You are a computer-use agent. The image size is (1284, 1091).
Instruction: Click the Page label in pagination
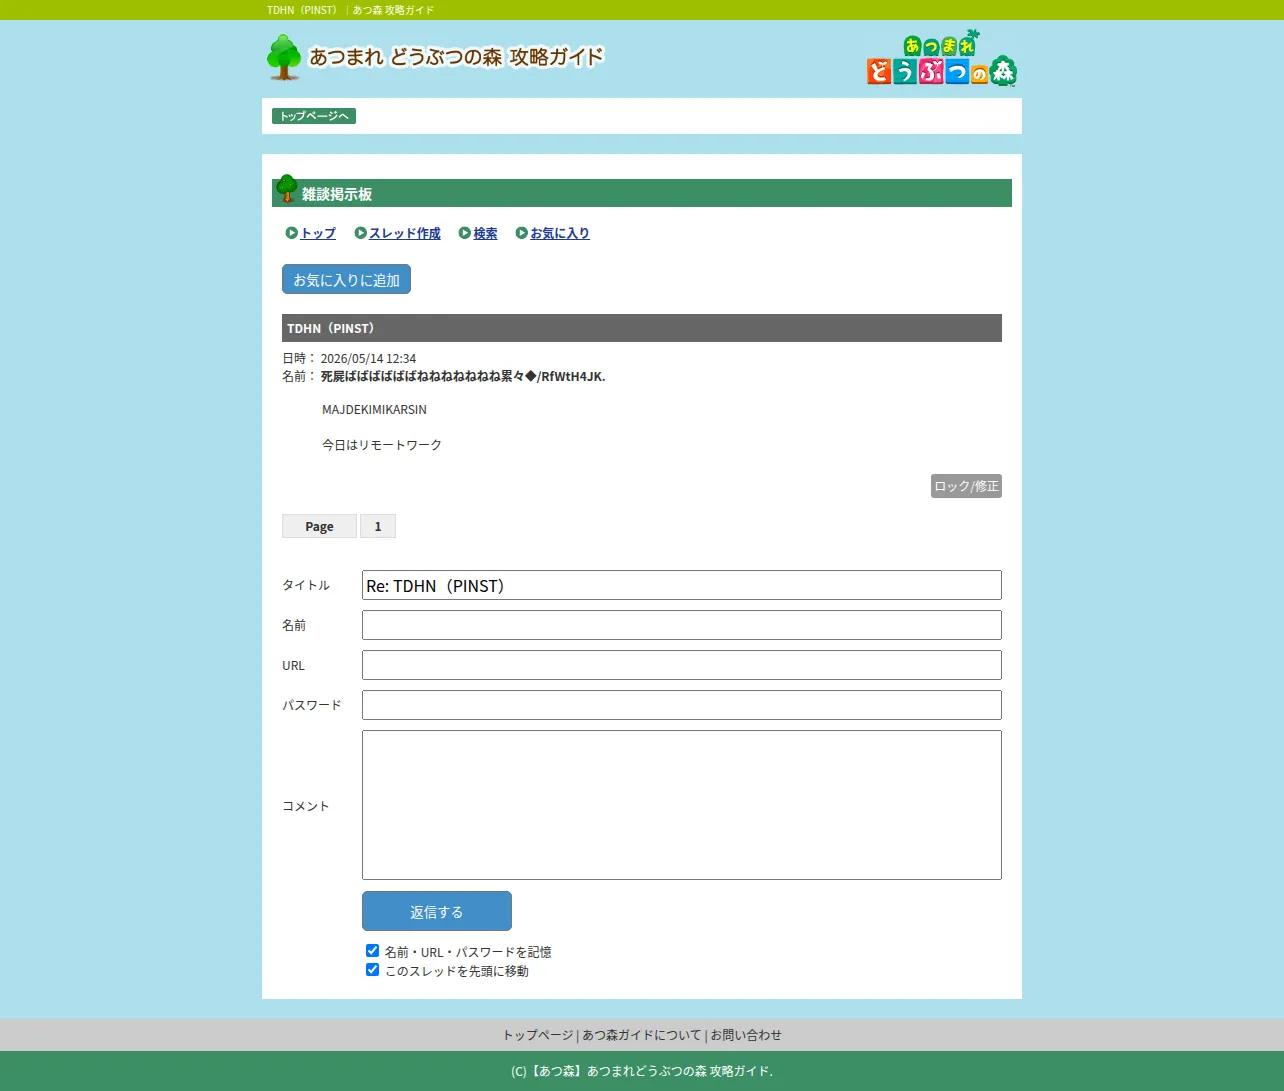(319, 526)
